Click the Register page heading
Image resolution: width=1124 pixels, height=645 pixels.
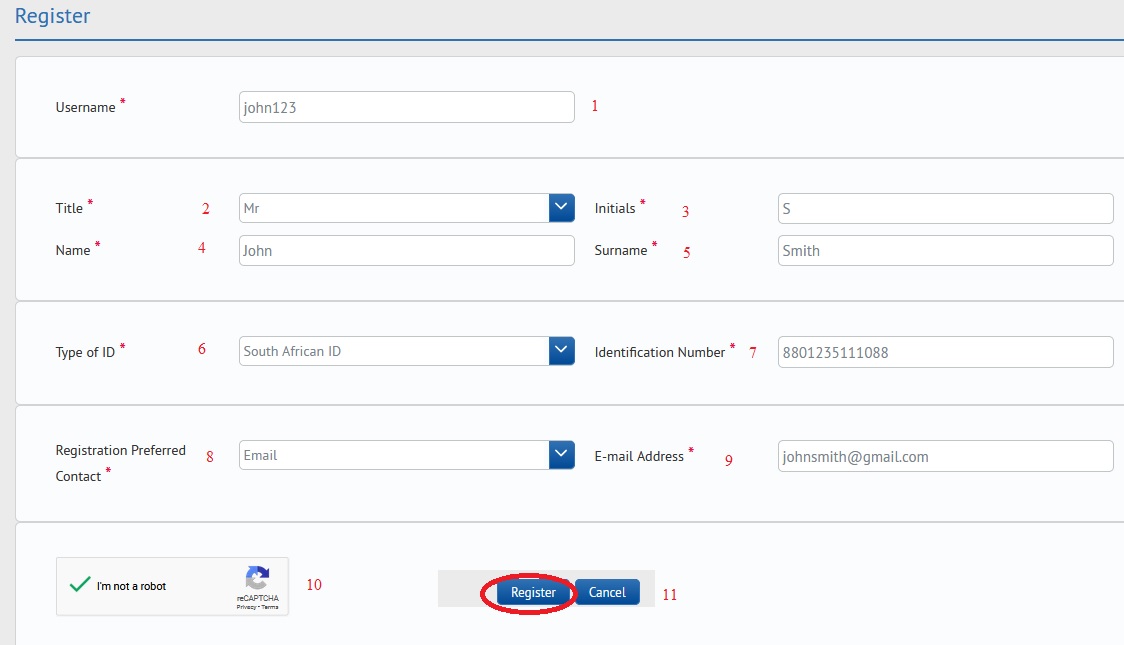[52, 17]
